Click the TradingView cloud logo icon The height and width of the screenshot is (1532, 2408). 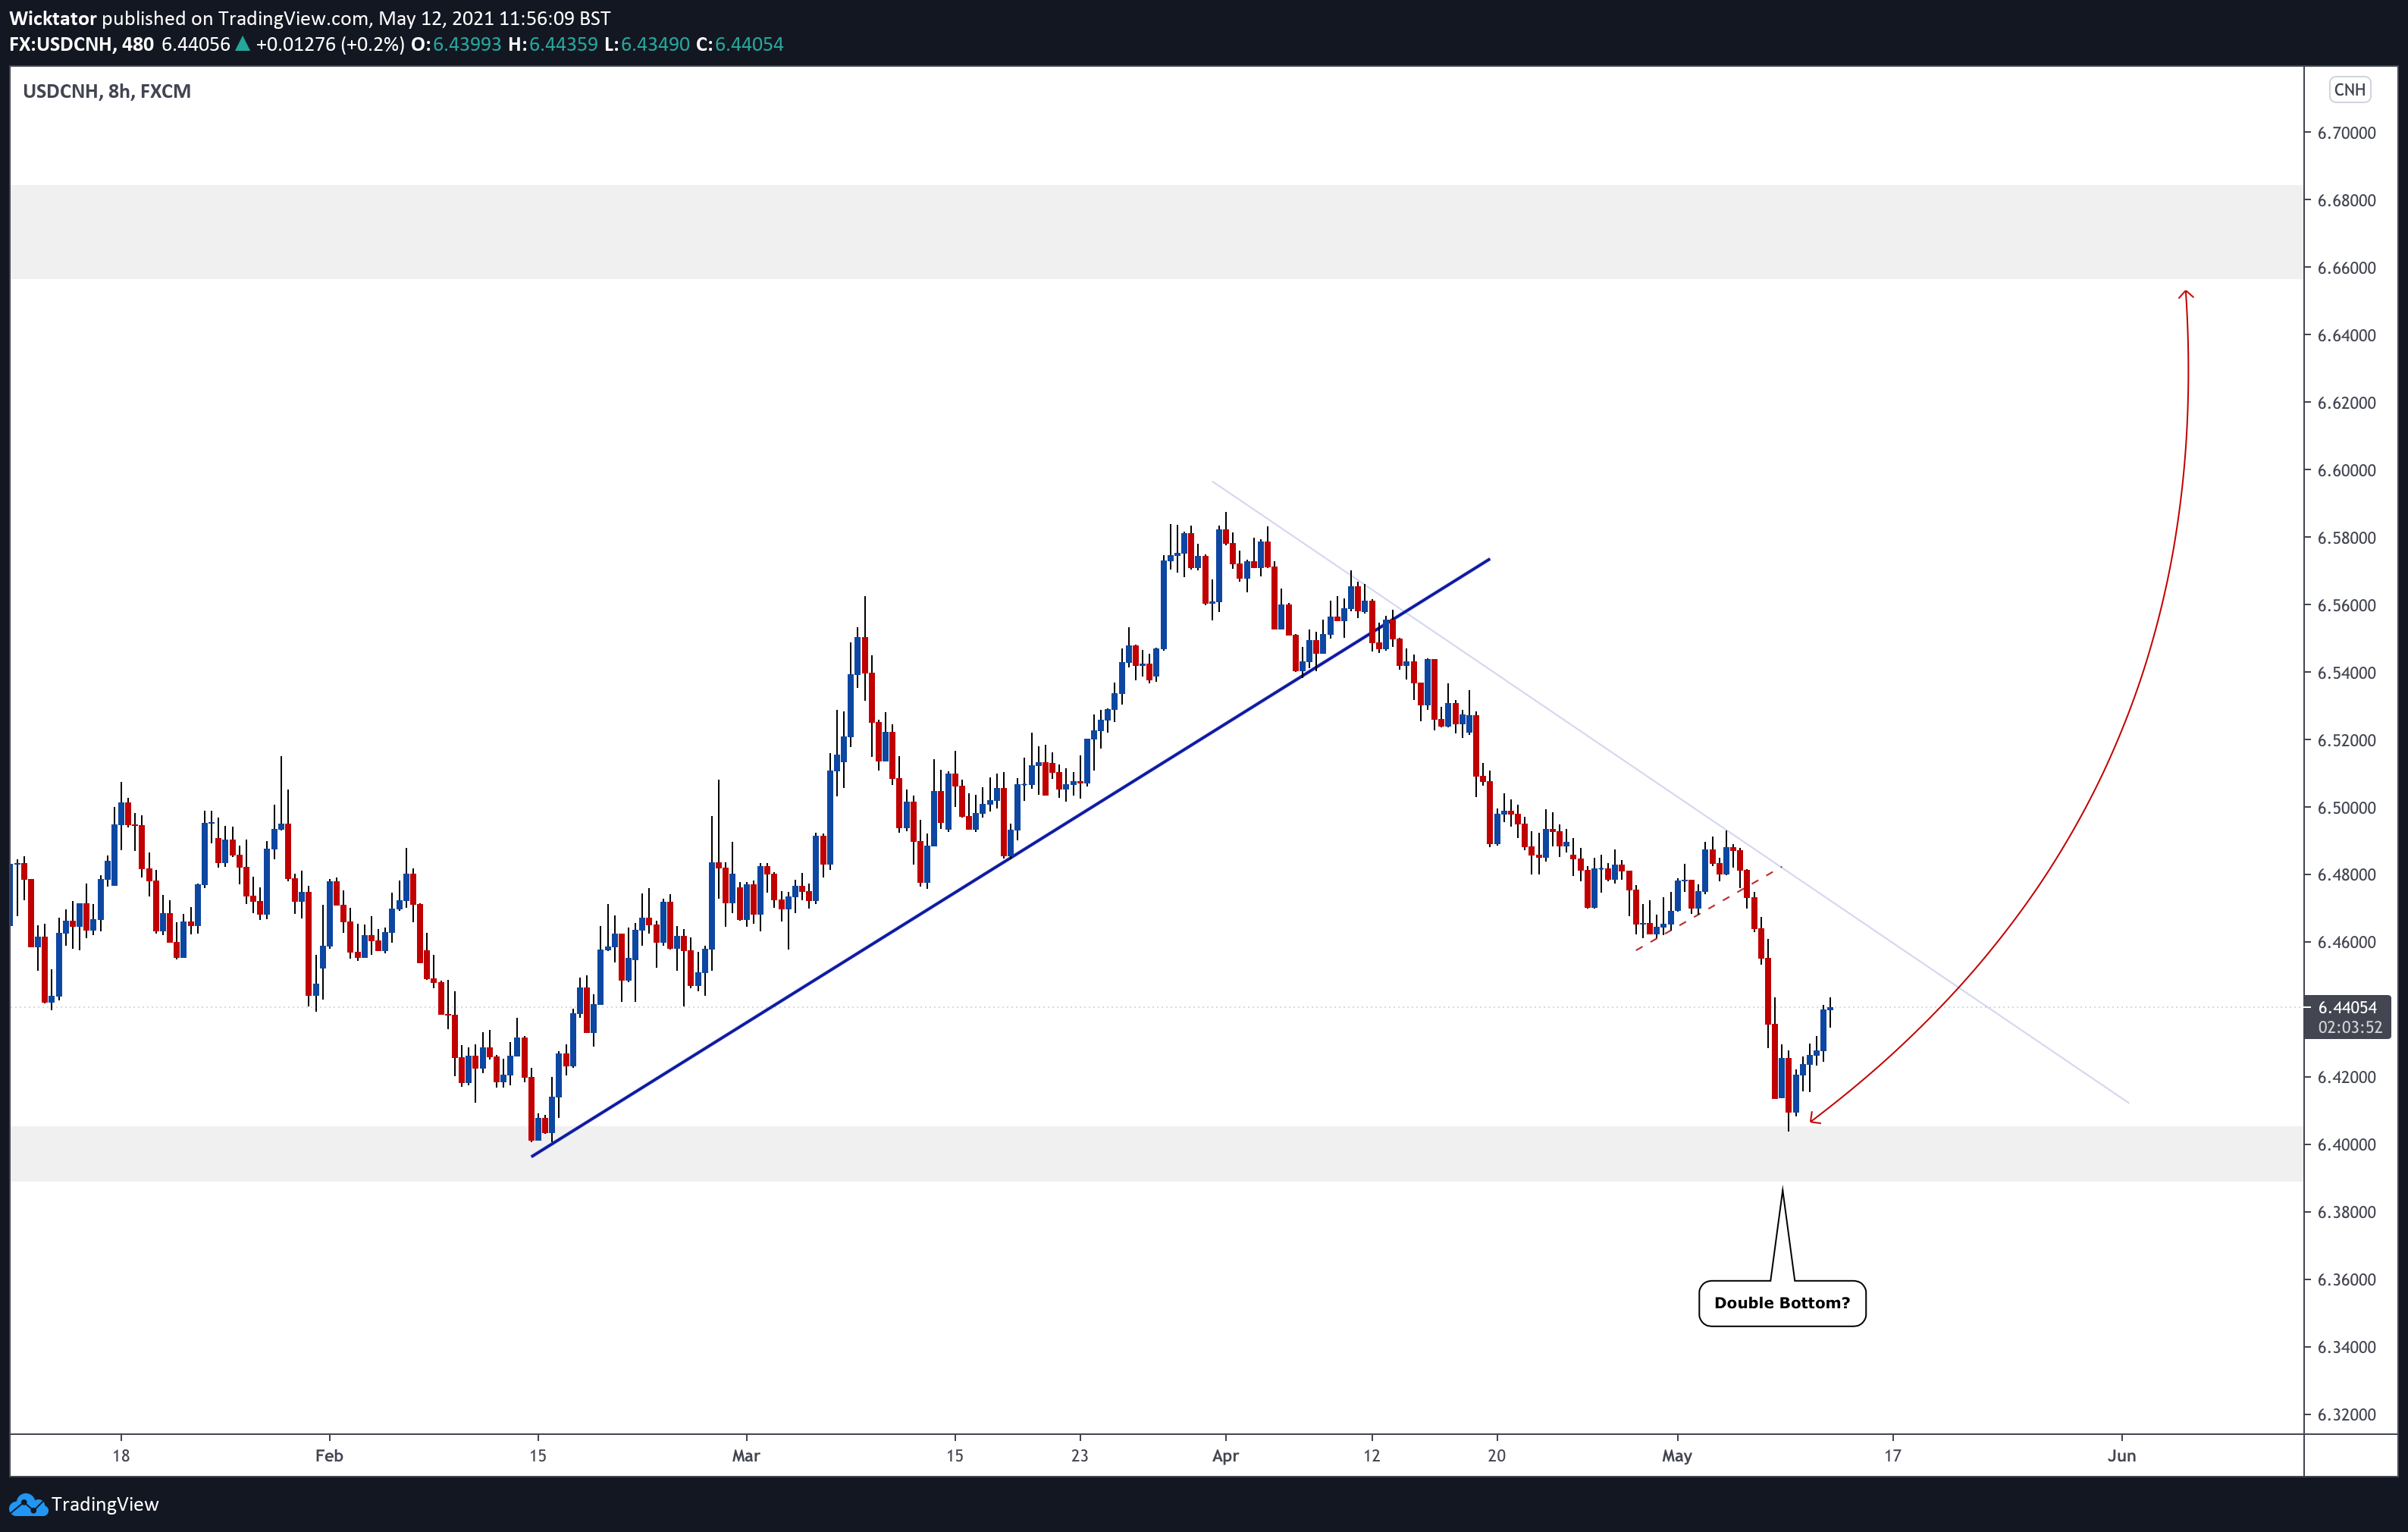pyautogui.click(x=27, y=1504)
